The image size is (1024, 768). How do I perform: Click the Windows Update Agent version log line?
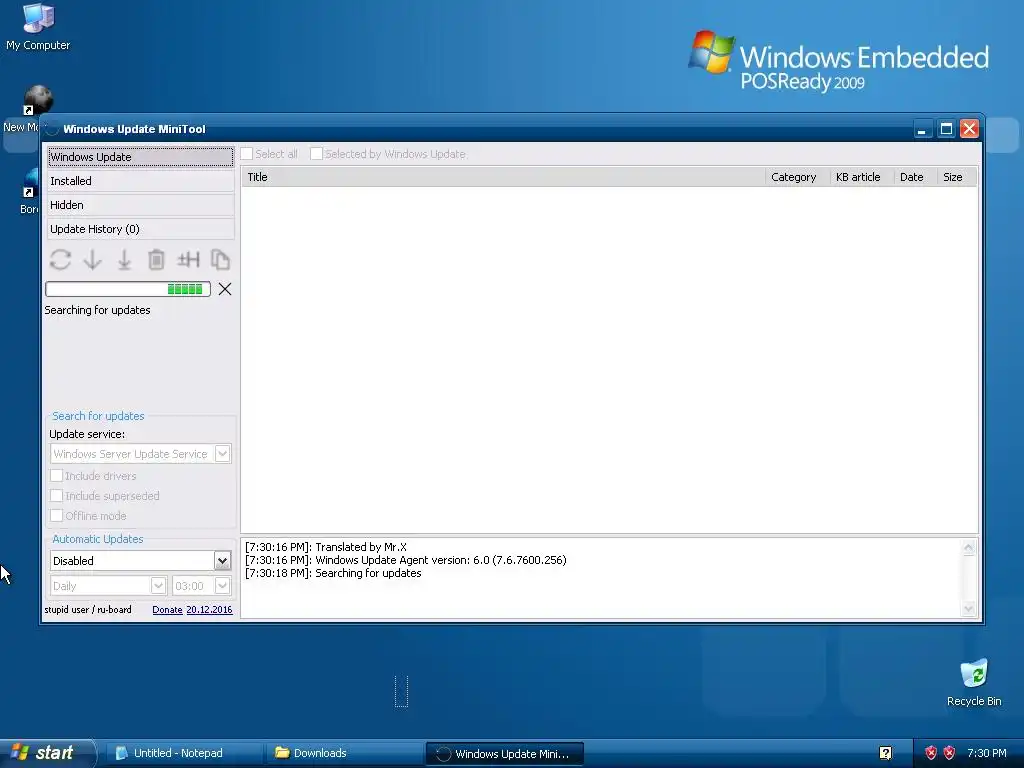click(x=406, y=560)
